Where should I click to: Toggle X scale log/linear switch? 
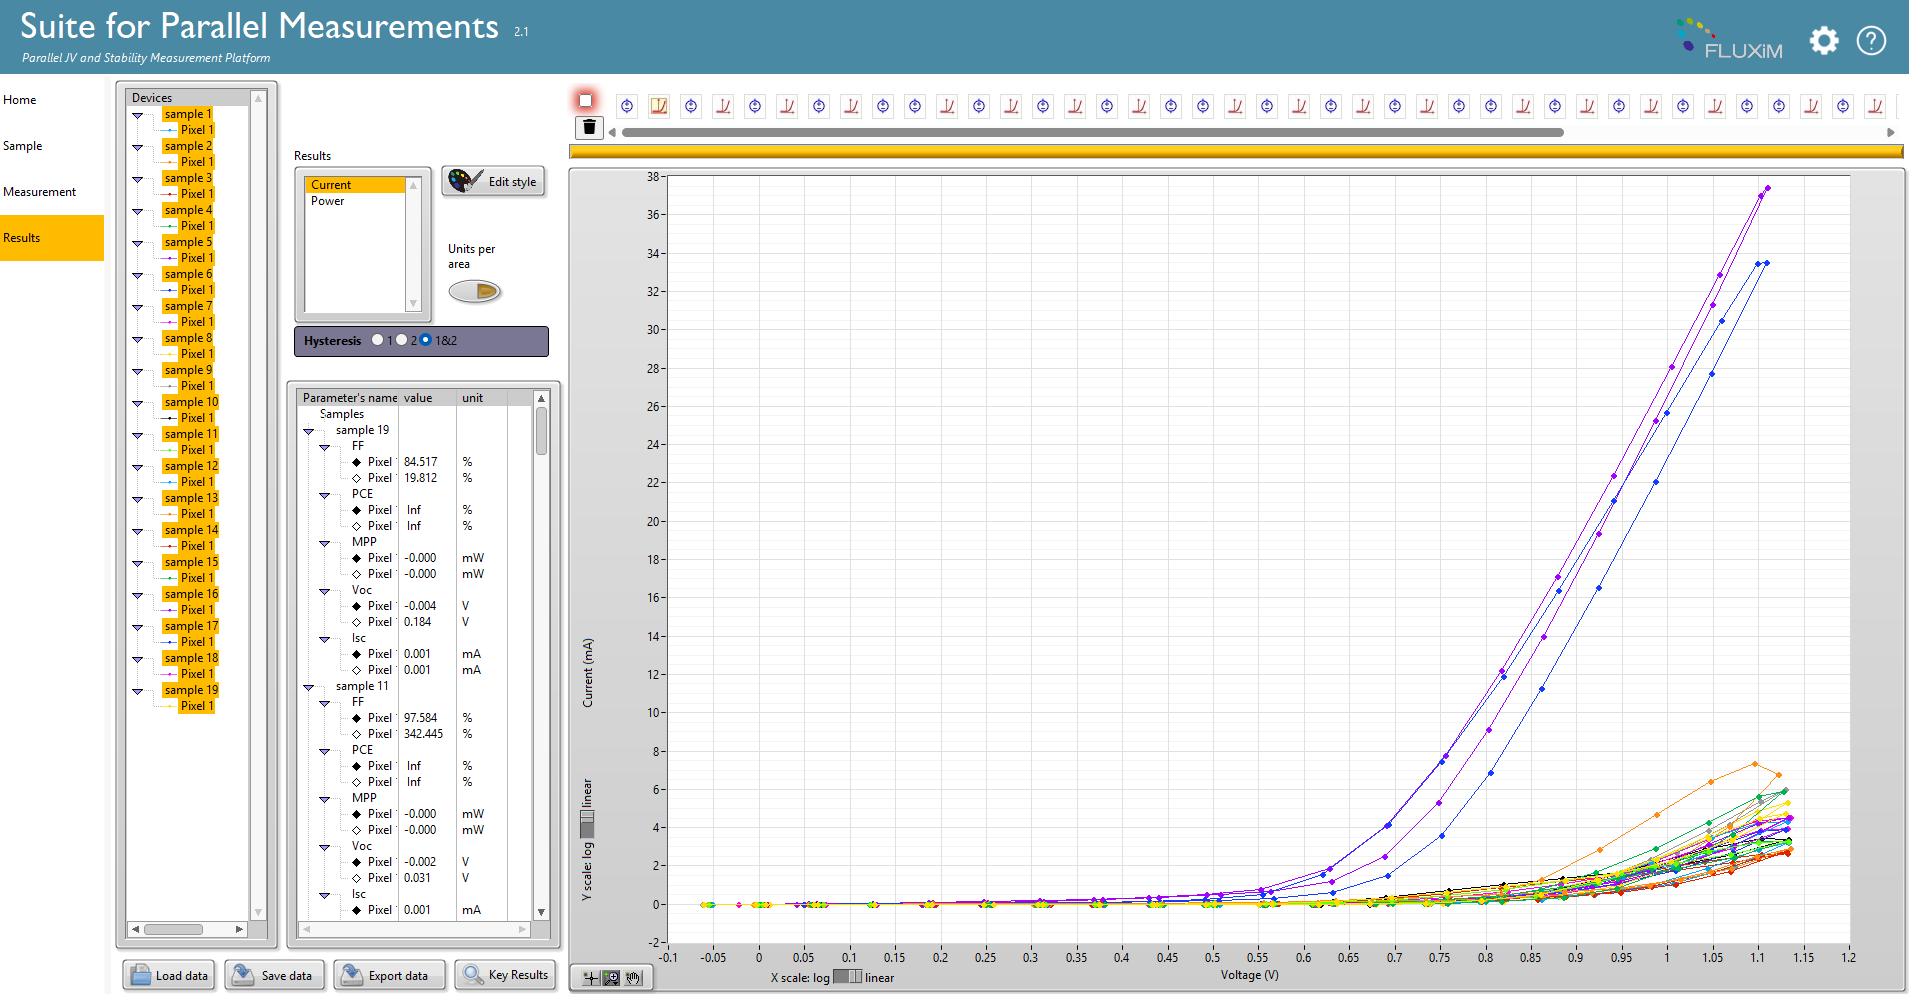pyautogui.click(x=847, y=977)
